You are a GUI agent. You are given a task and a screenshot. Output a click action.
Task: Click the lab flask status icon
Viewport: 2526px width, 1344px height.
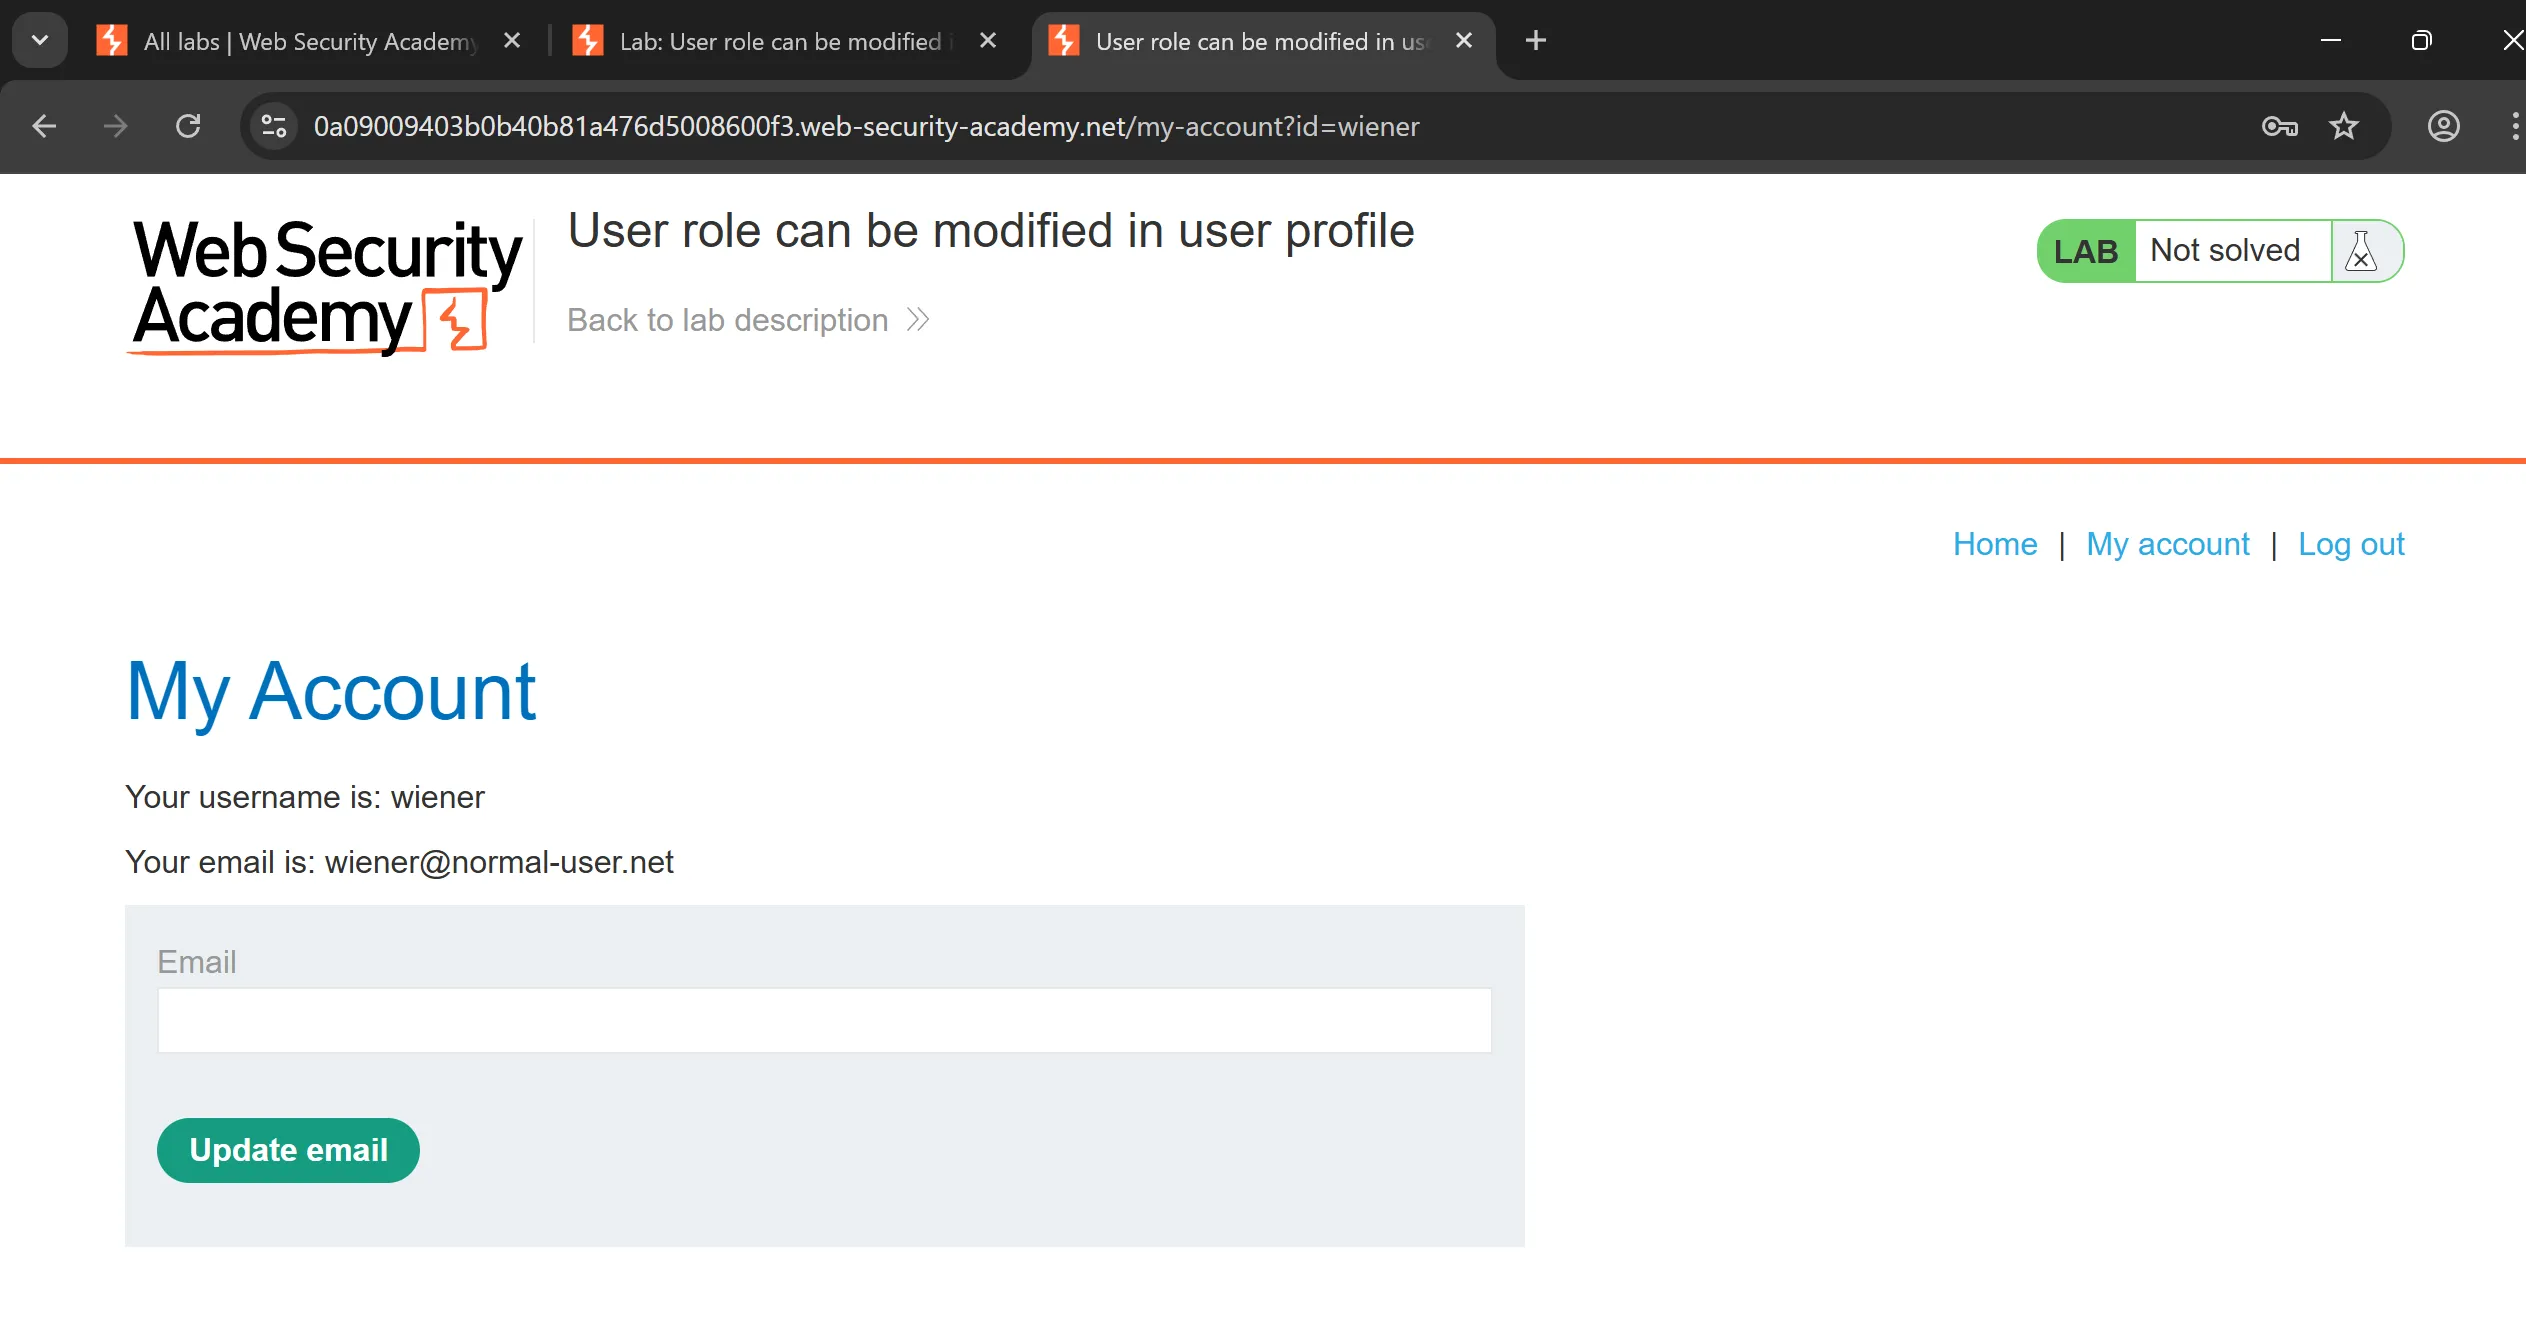tap(2361, 251)
